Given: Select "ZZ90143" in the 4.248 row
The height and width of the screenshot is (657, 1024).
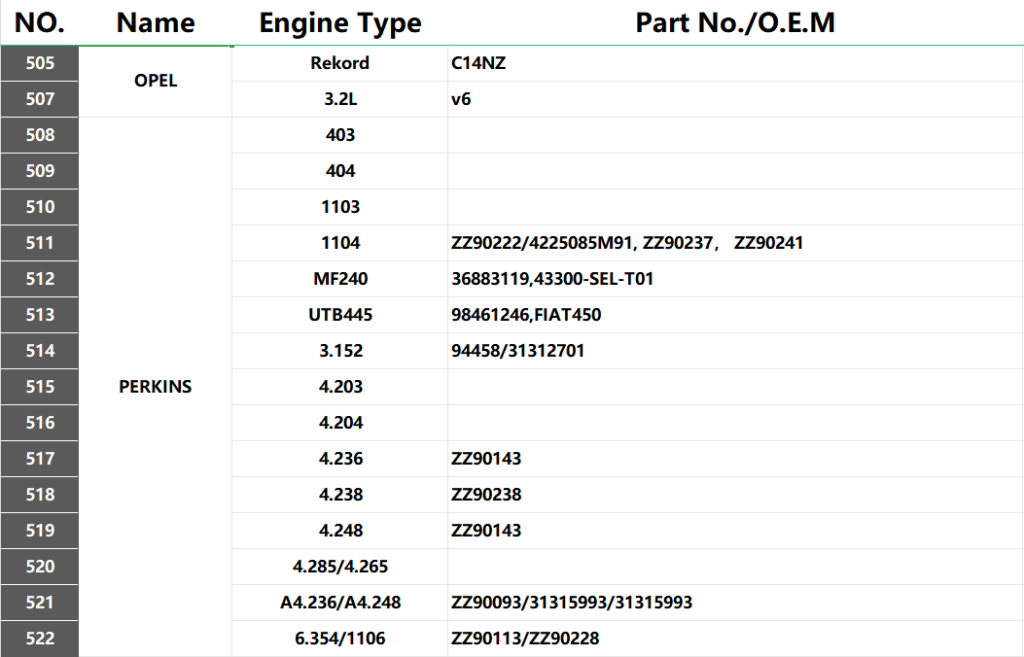Looking at the screenshot, I should [735, 530].
